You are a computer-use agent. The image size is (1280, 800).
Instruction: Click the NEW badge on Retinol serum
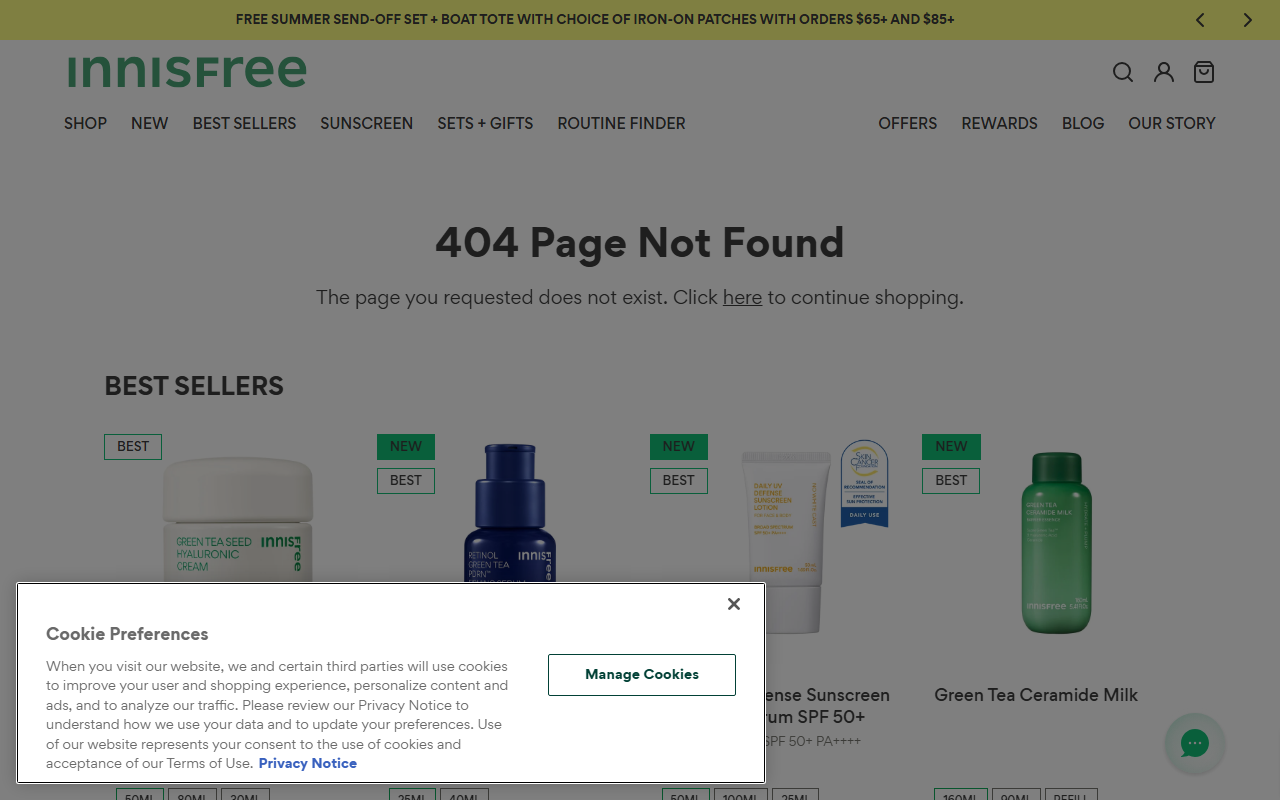[406, 447]
